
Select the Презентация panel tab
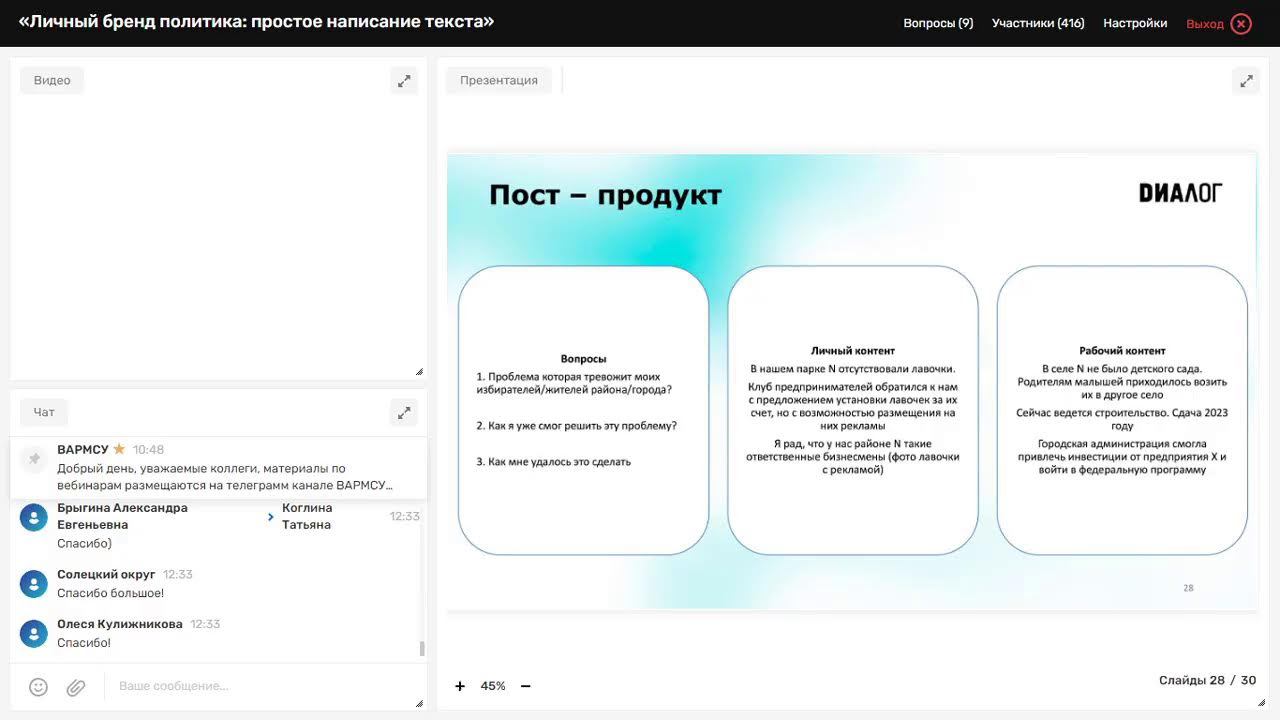[x=499, y=80]
